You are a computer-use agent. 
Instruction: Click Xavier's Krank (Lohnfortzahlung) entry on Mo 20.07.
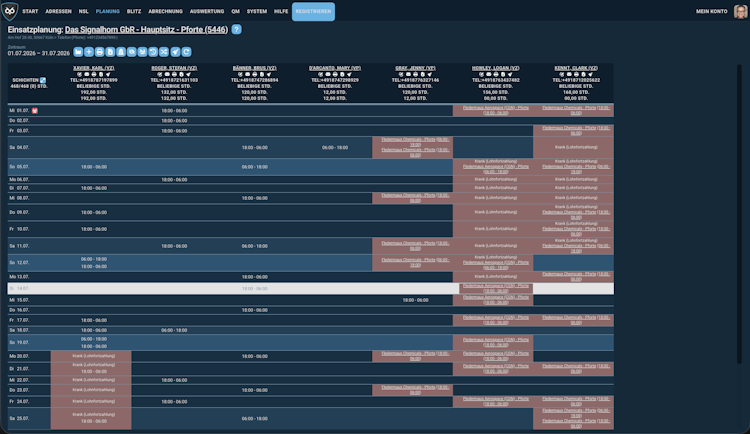tap(94, 356)
